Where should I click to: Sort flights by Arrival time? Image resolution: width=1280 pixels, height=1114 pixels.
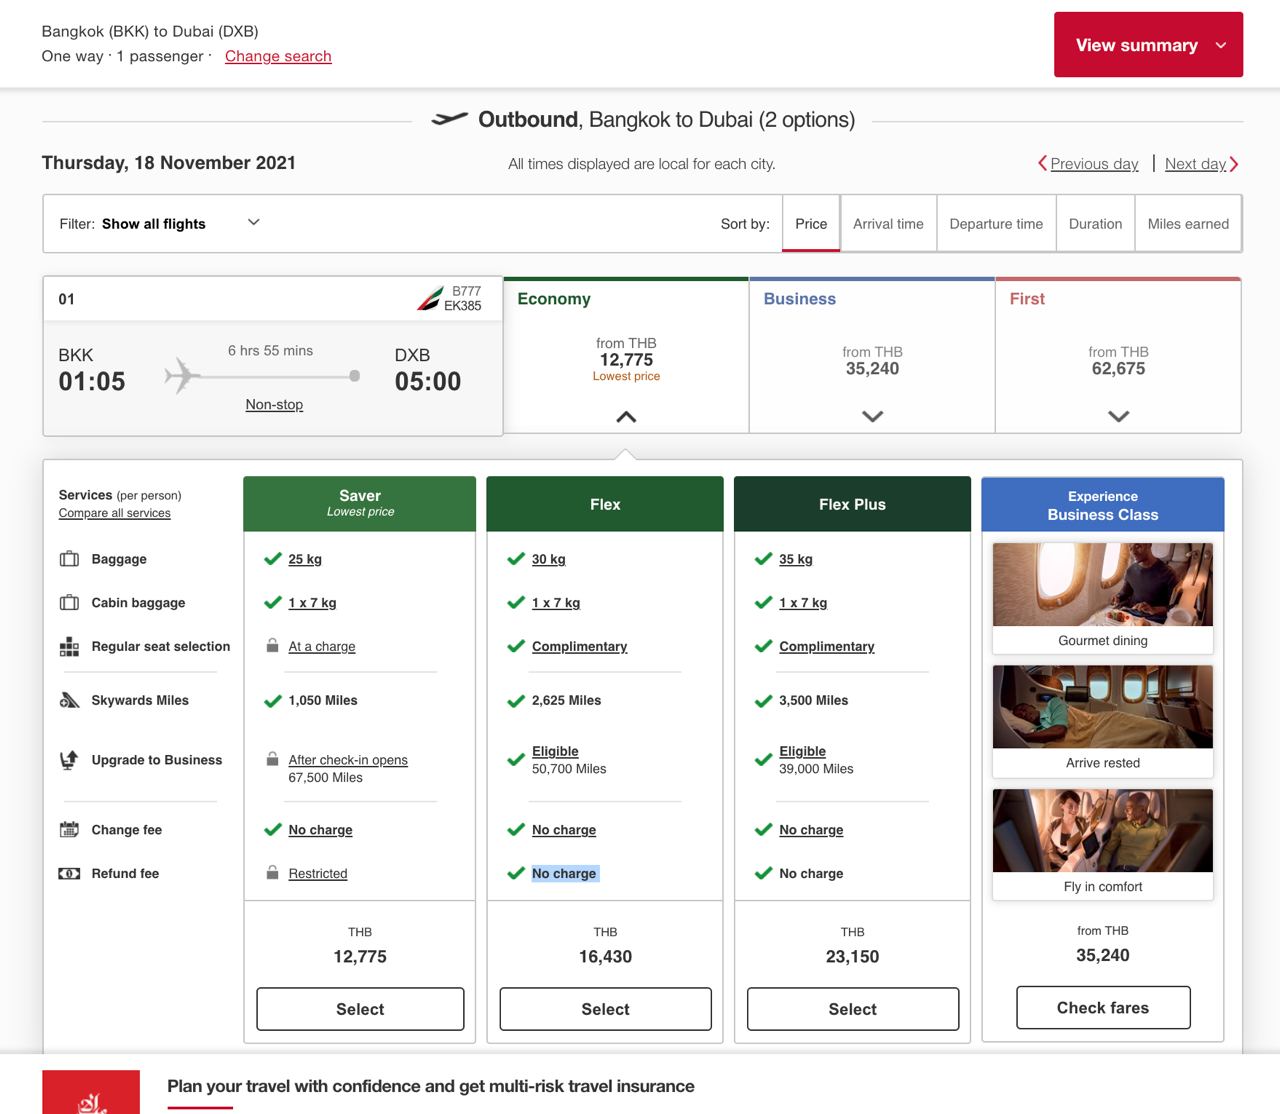pos(888,224)
